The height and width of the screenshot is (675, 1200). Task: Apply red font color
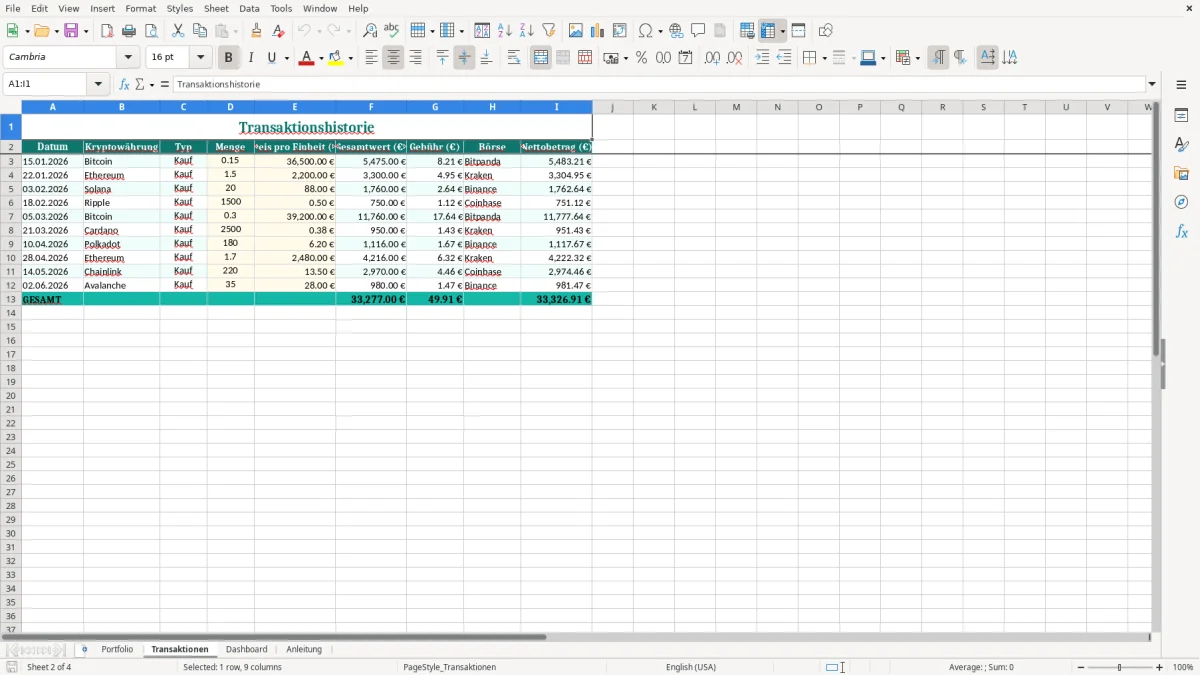(307, 58)
